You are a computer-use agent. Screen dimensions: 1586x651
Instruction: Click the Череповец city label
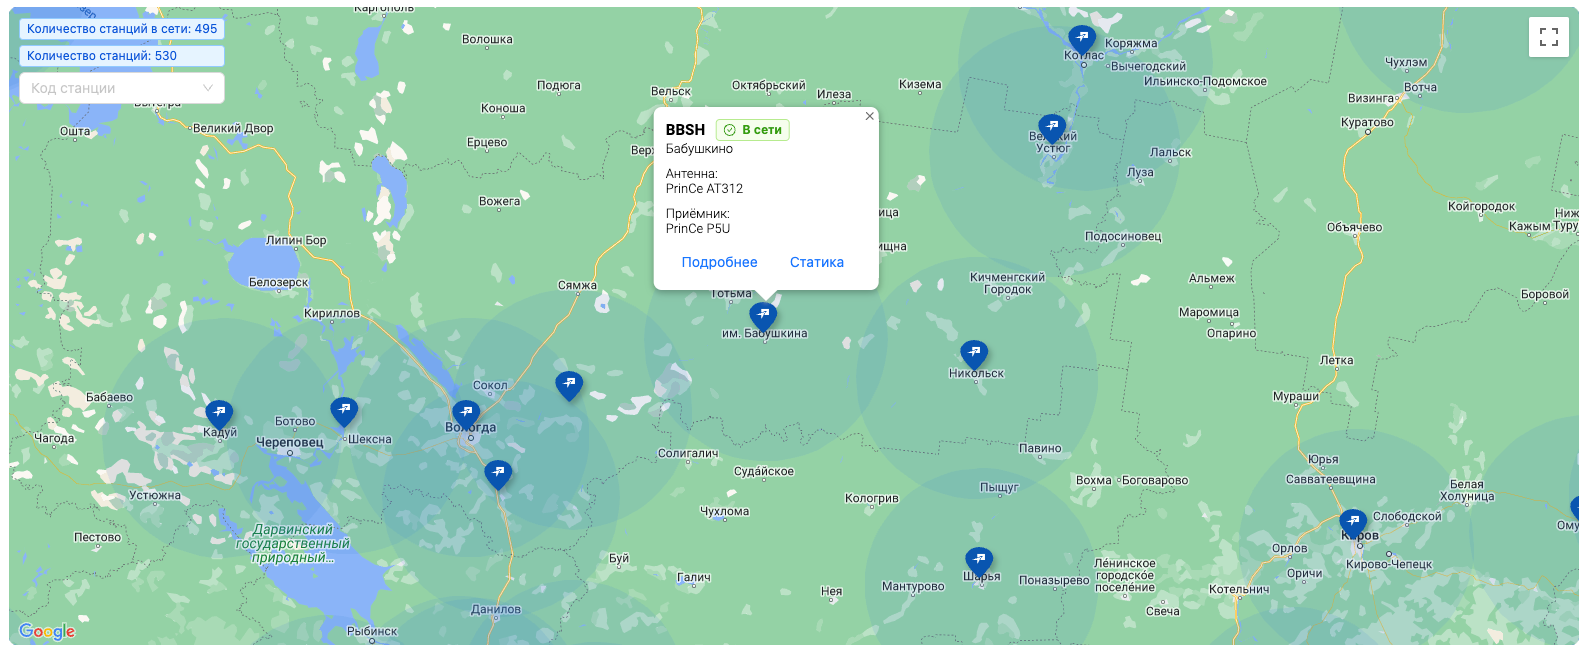tap(290, 442)
